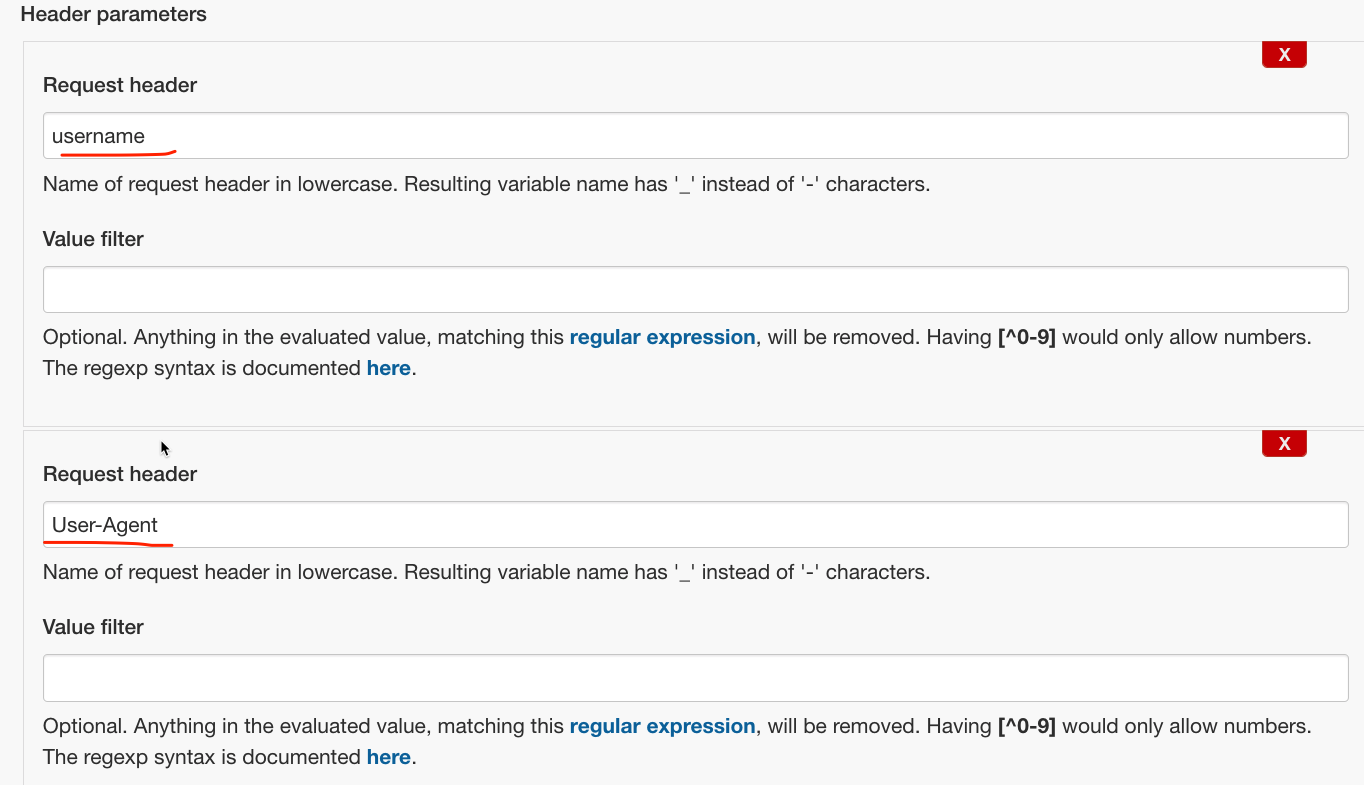Follow the 'here' regexp syntax link for username
This screenshot has width=1364, height=785.
coord(388,368)
